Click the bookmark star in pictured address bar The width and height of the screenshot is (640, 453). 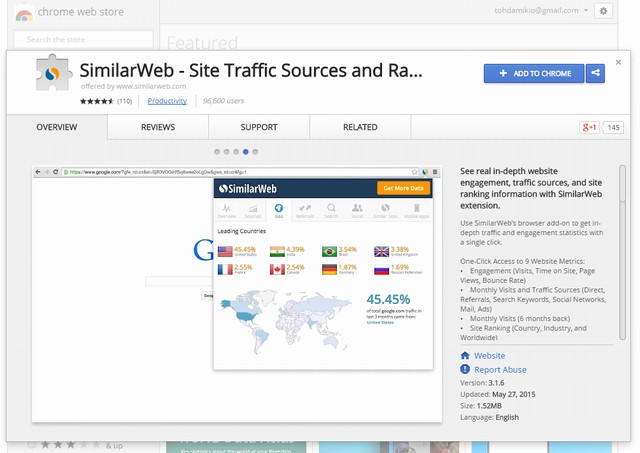click(415, 172)
